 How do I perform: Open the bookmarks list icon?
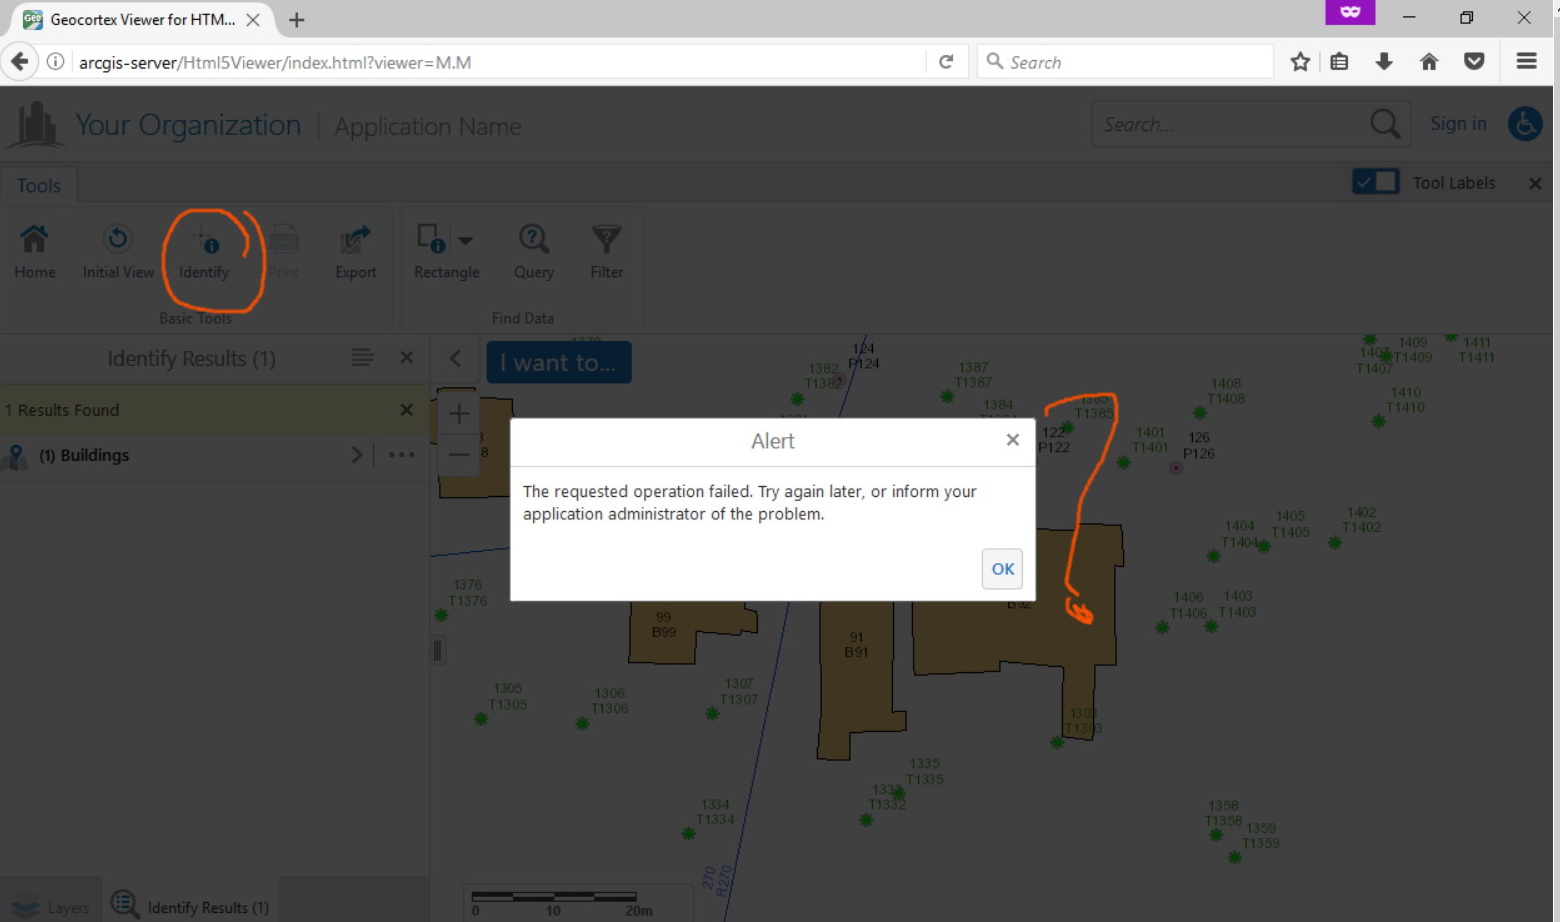1339,62
